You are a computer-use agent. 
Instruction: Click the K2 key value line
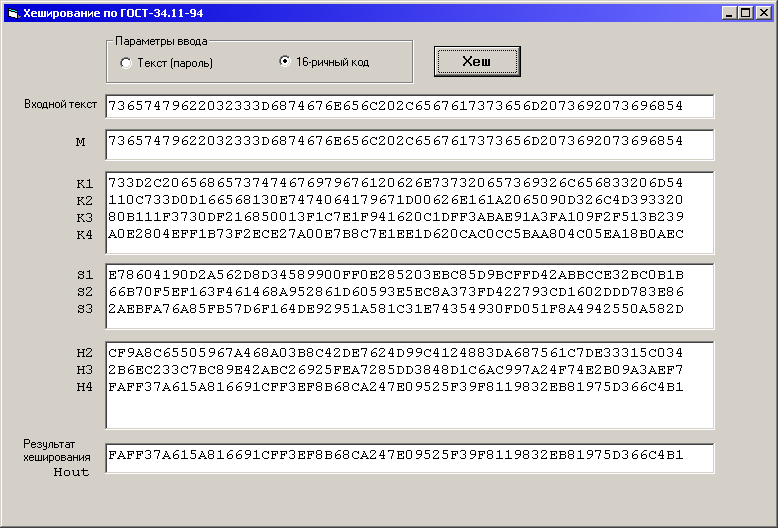click(395, 201)
